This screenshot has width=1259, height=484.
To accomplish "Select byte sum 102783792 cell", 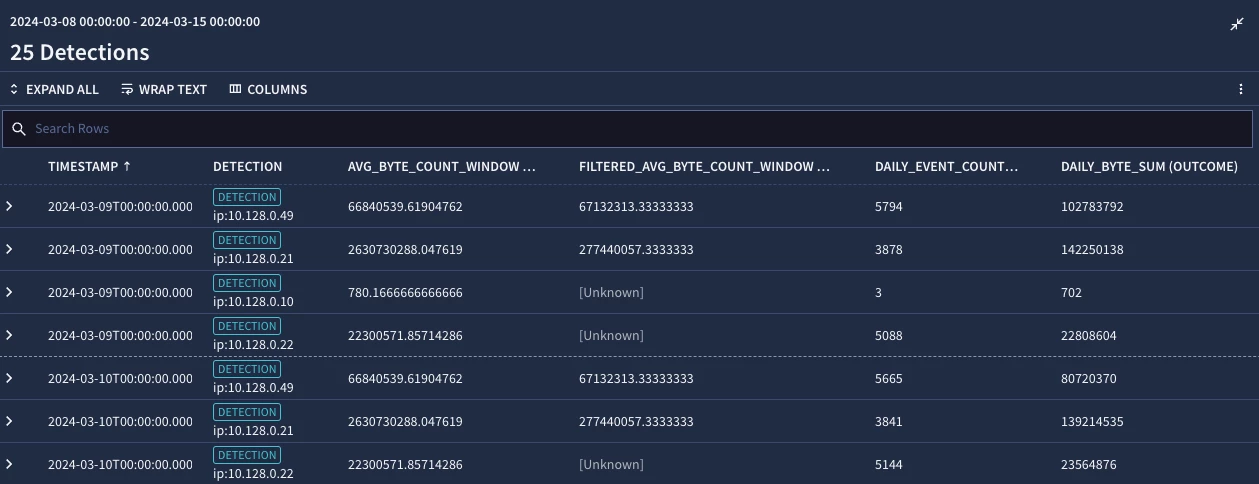I will tap(1092, 207).
